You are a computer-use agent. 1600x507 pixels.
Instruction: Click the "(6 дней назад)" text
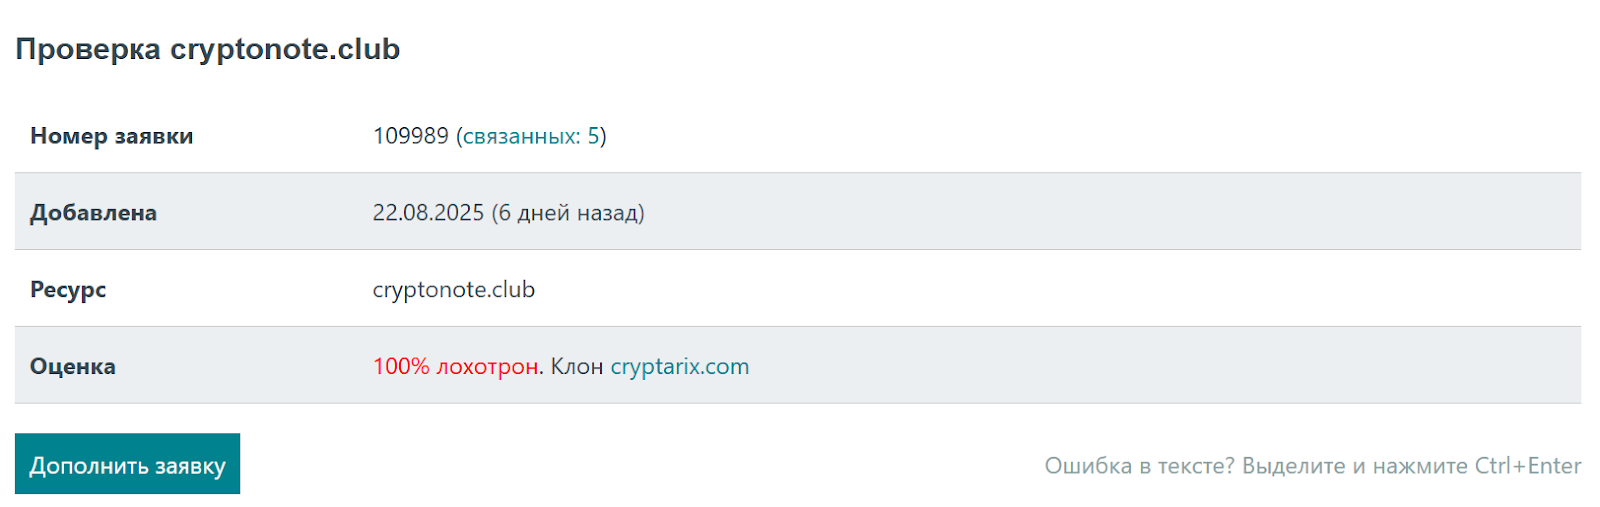[568, 213]
